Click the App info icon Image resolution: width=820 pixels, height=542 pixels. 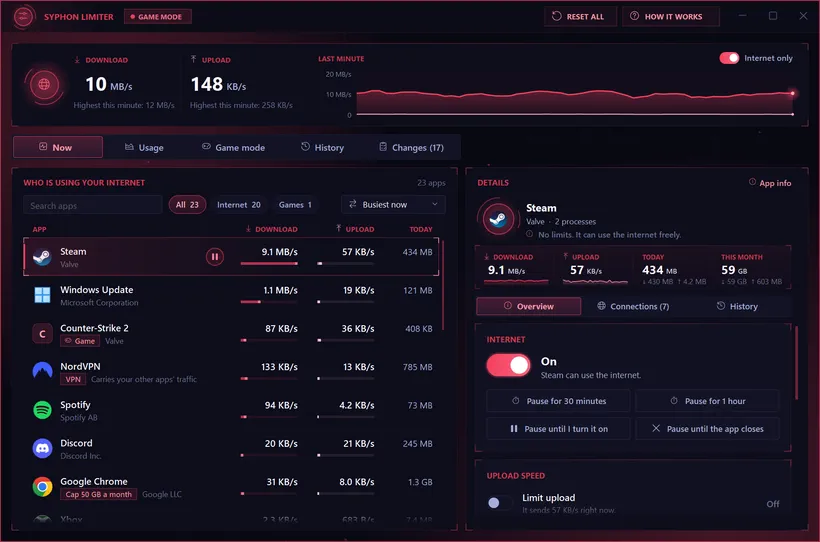coord(752,182)
